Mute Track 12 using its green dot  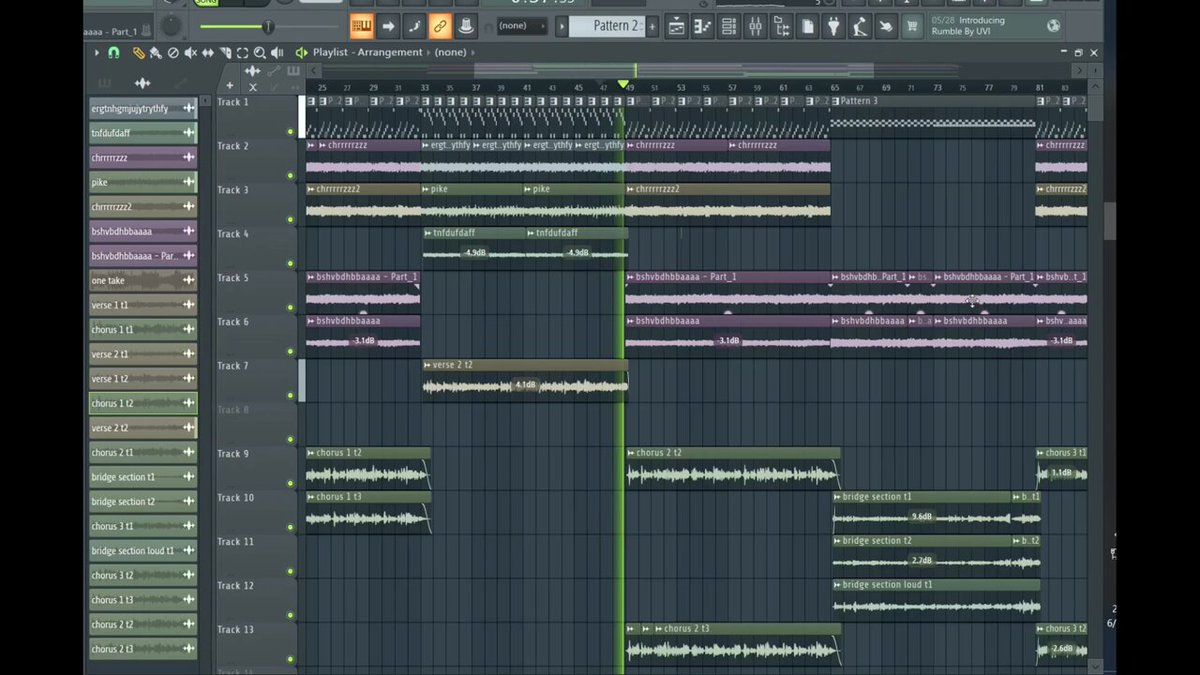tap(290, 615)
